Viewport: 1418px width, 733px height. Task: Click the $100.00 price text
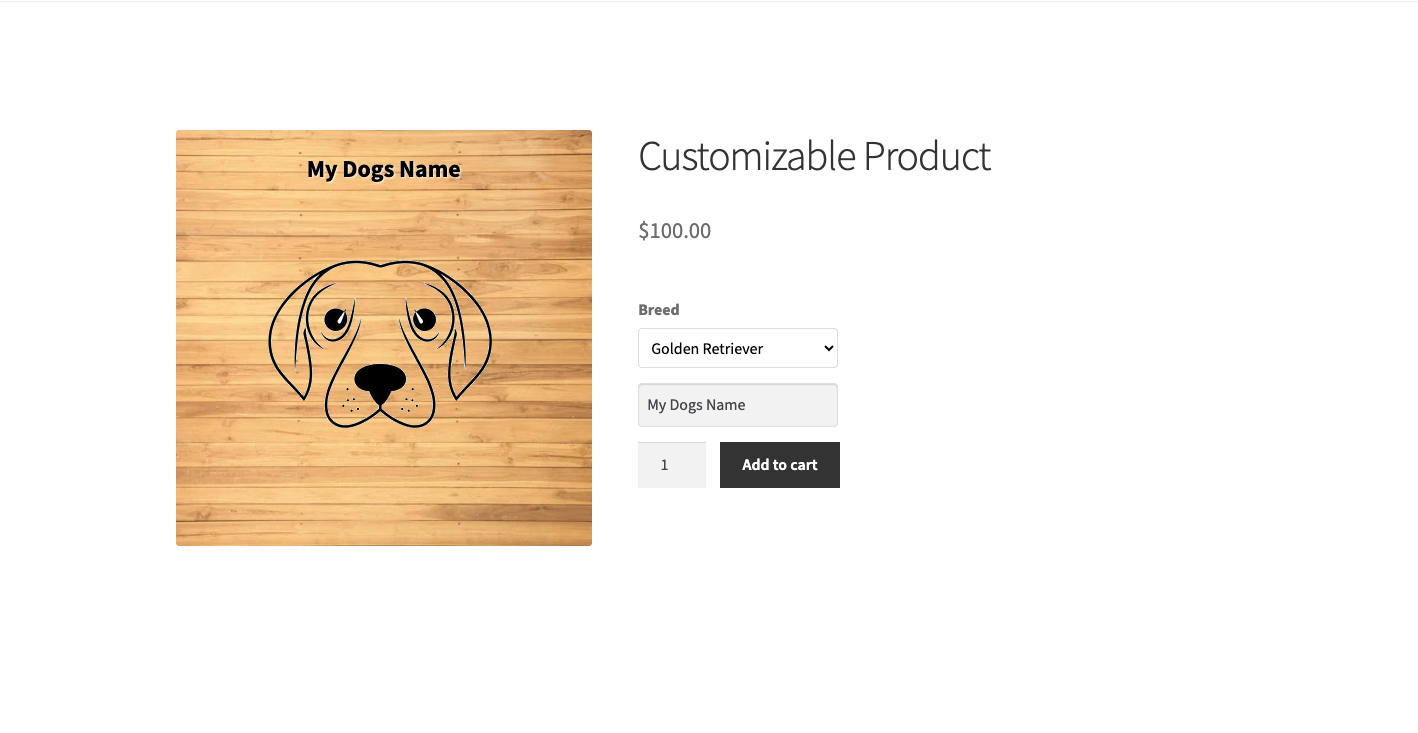pos(675,231)
